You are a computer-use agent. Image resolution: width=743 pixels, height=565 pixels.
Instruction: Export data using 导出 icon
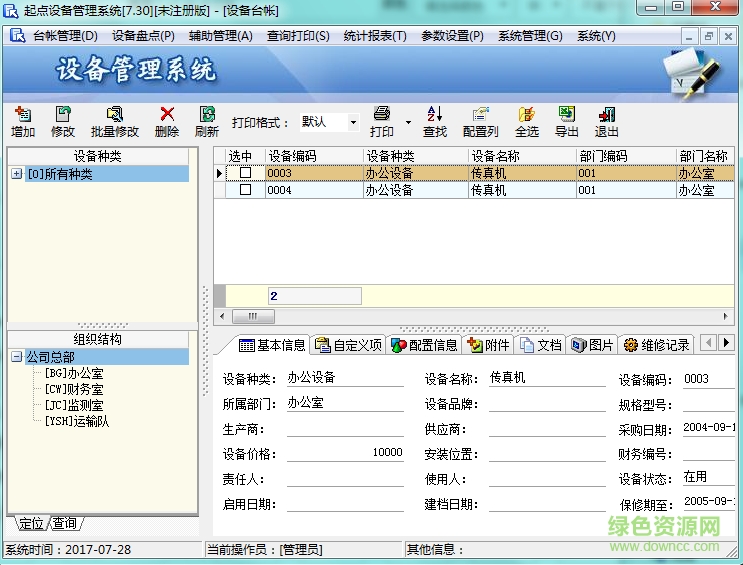567,115
